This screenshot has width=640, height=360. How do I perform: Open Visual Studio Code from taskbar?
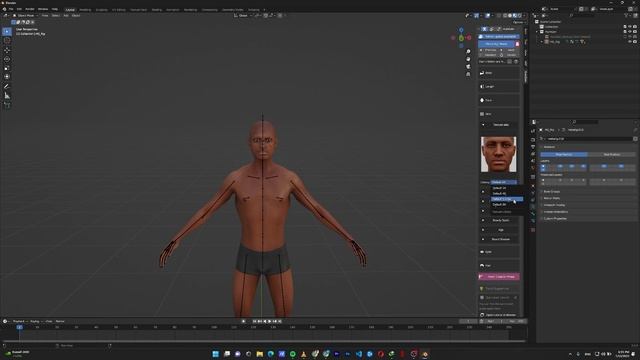coord(359,354)
